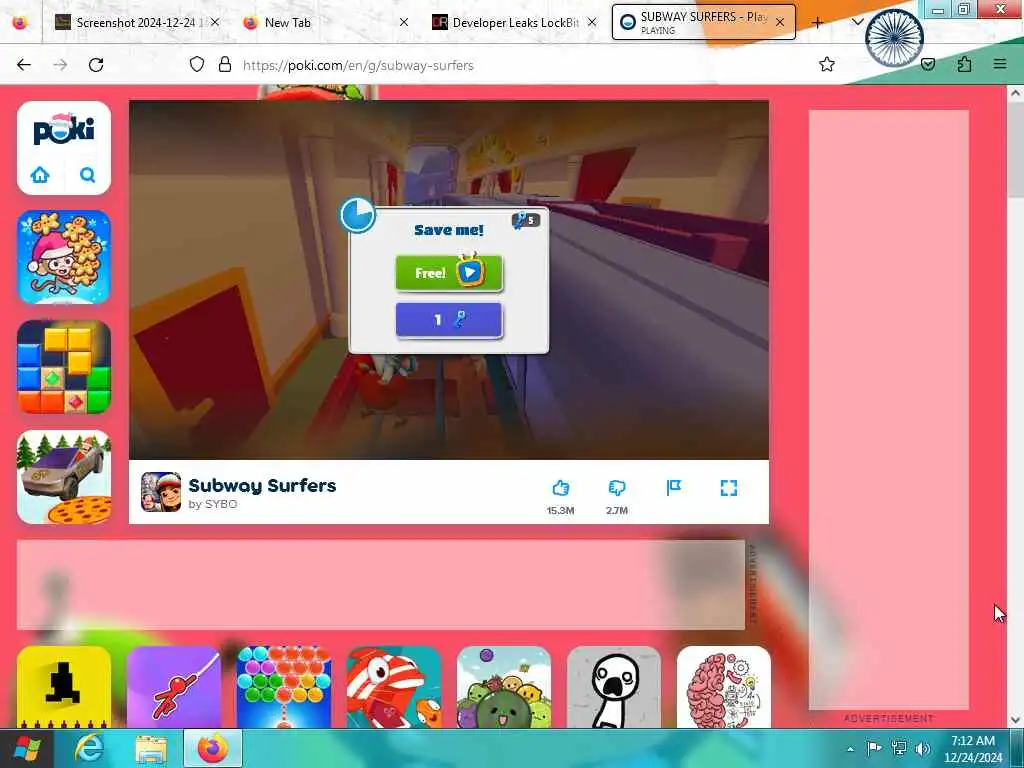Viewport: 1024px width, 768px height.
Task: Click the Poki logo
Action: click(x=64, y=129)
